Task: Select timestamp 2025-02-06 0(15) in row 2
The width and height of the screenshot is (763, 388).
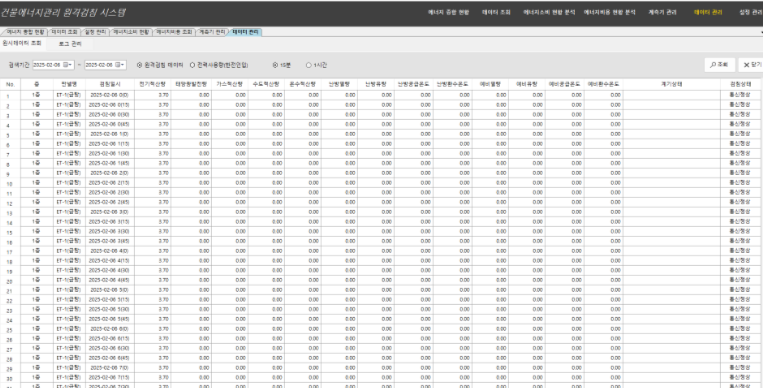Action: pyautogui.click(x=110, y=105)
